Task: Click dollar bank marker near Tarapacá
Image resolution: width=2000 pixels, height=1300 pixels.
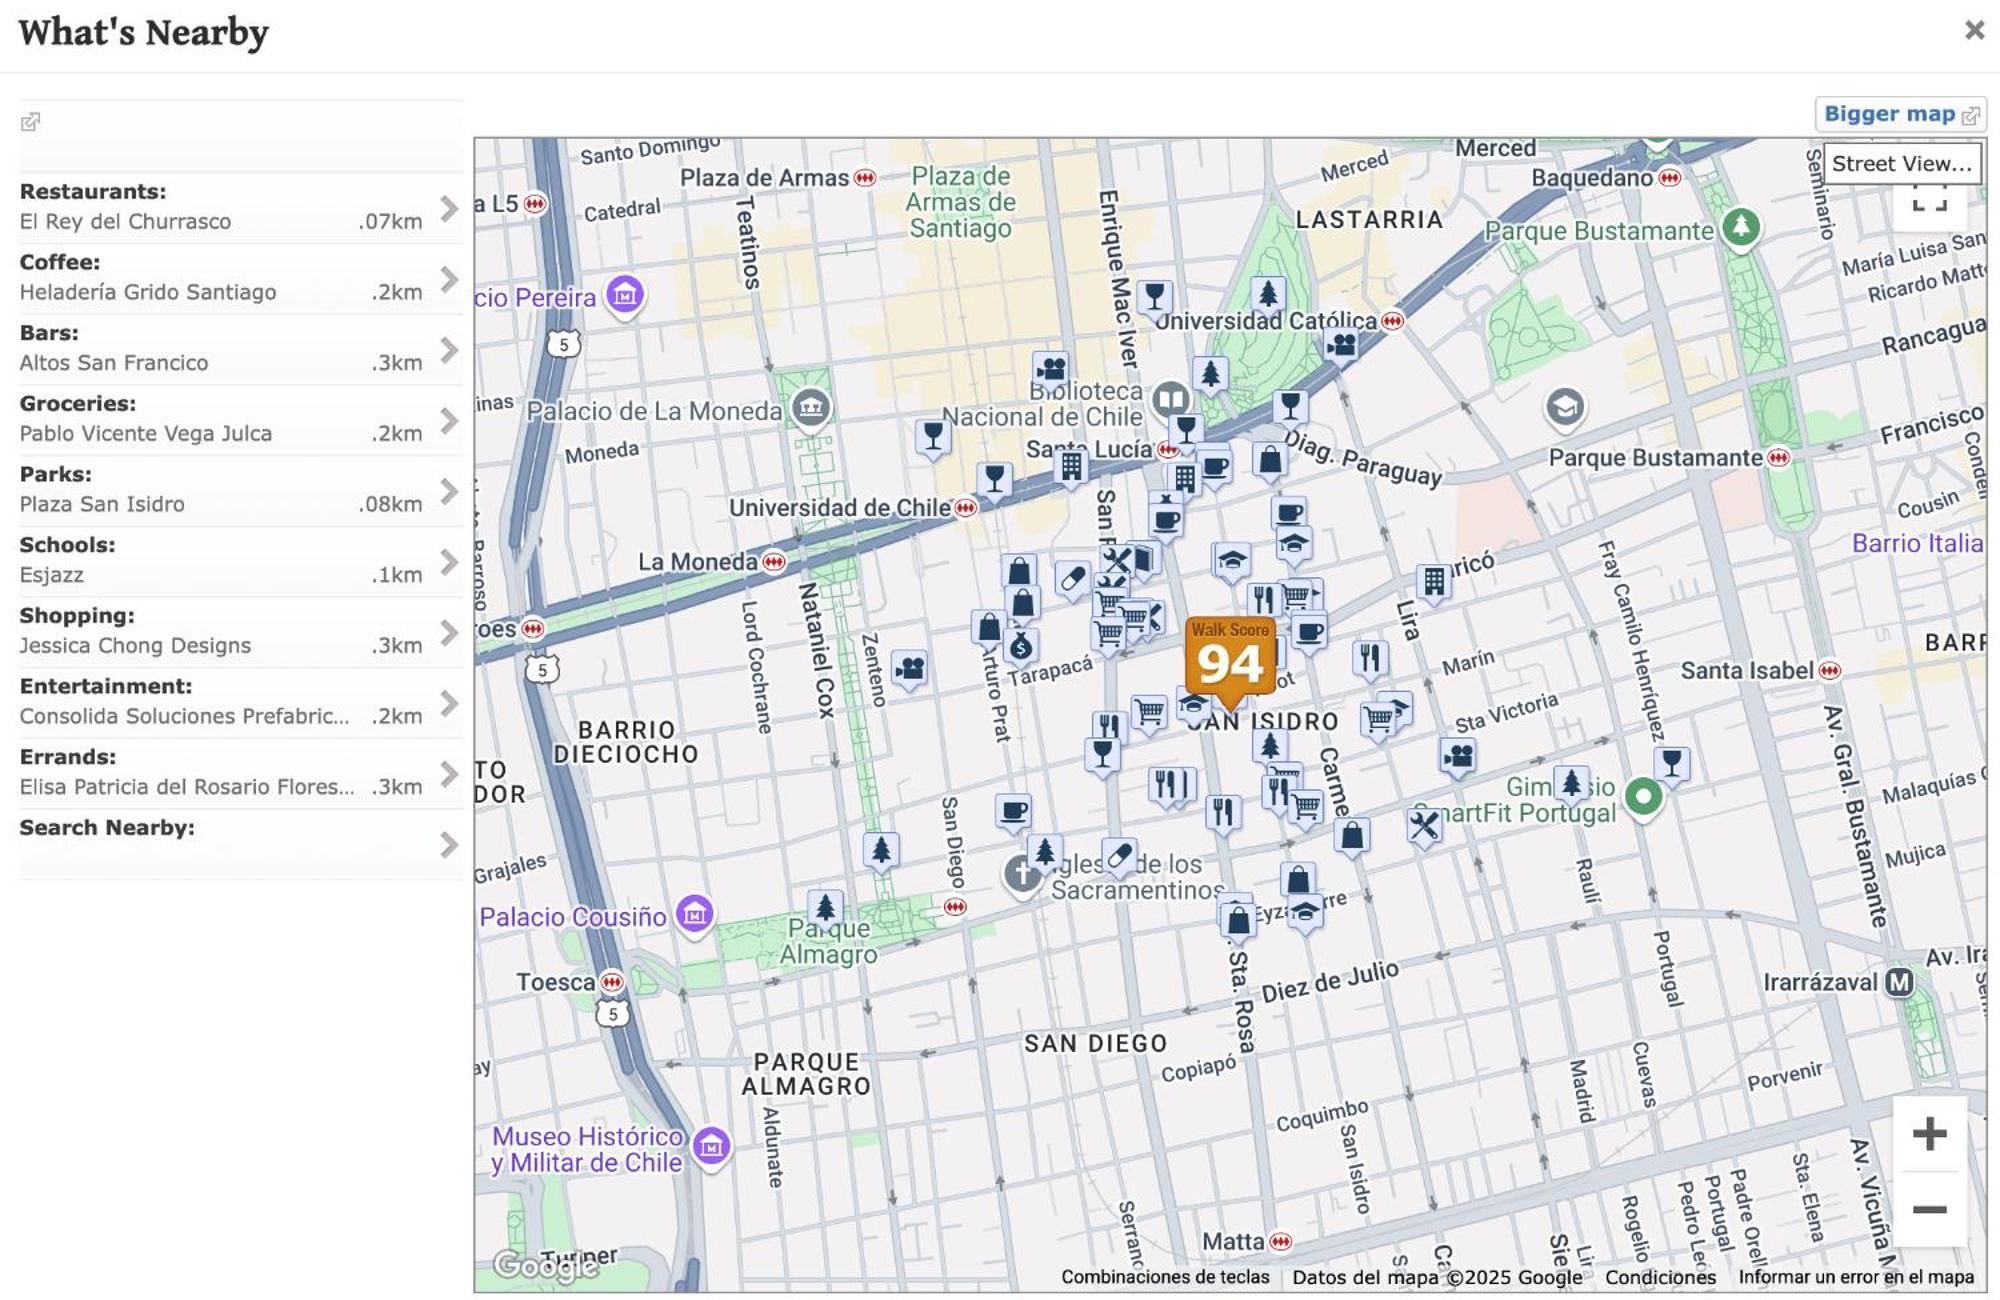Action: [1020, 647]
